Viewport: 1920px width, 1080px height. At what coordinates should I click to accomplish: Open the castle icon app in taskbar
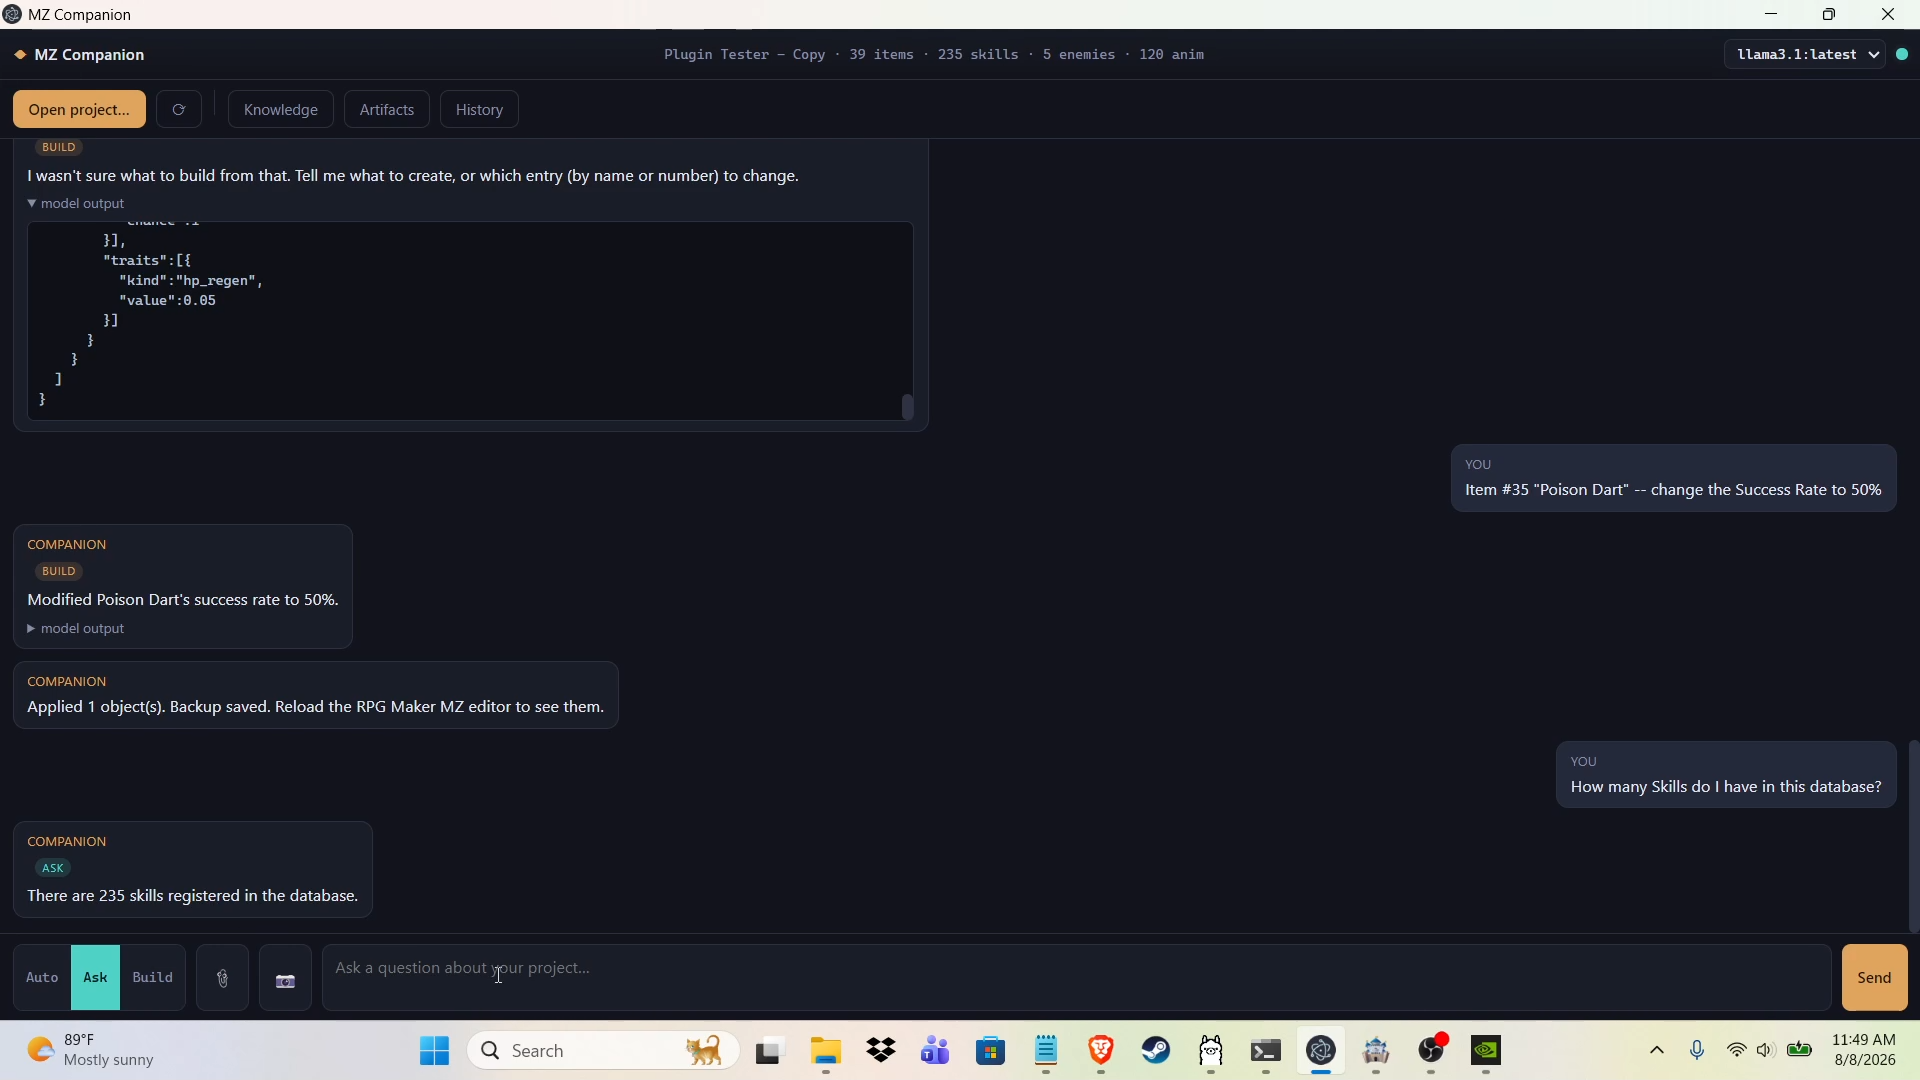pyautogui.click(x=1376, y=1051)
